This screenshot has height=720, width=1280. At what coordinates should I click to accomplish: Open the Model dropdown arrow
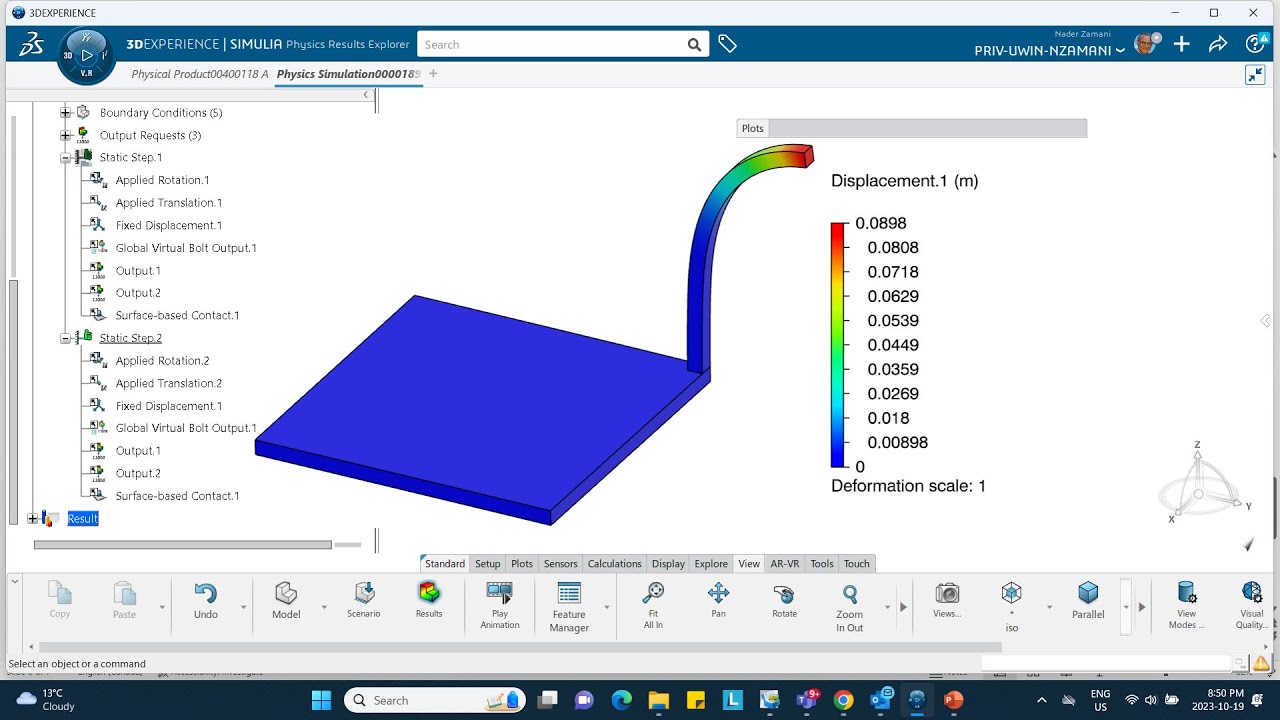click(324, 607)
